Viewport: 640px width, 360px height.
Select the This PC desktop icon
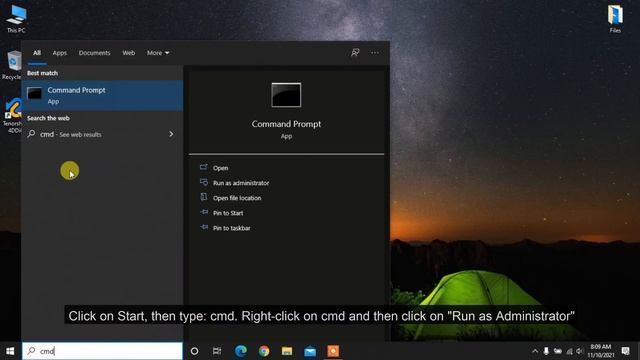coord(16,18)
